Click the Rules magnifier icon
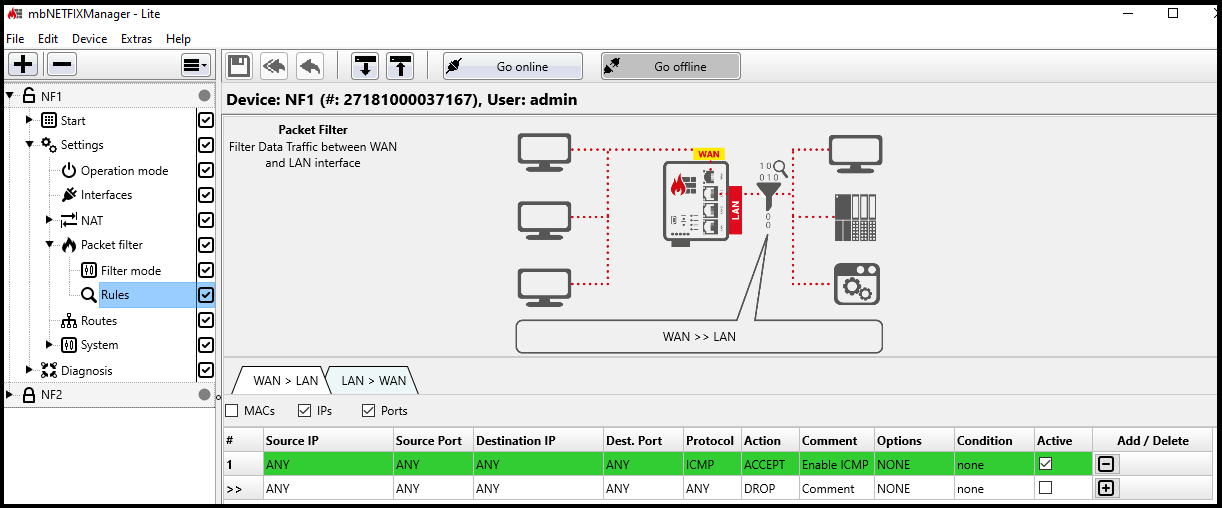The width and height of the screenshot is (1222, 508). [89, 295]
